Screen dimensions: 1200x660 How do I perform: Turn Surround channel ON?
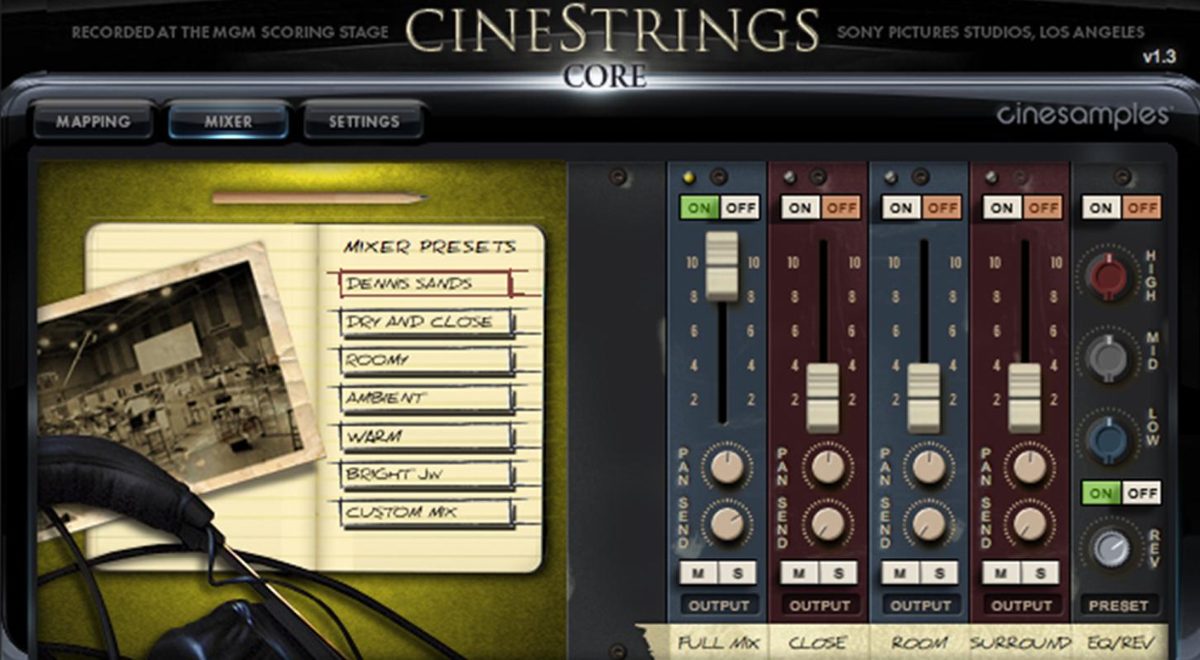1002,208
